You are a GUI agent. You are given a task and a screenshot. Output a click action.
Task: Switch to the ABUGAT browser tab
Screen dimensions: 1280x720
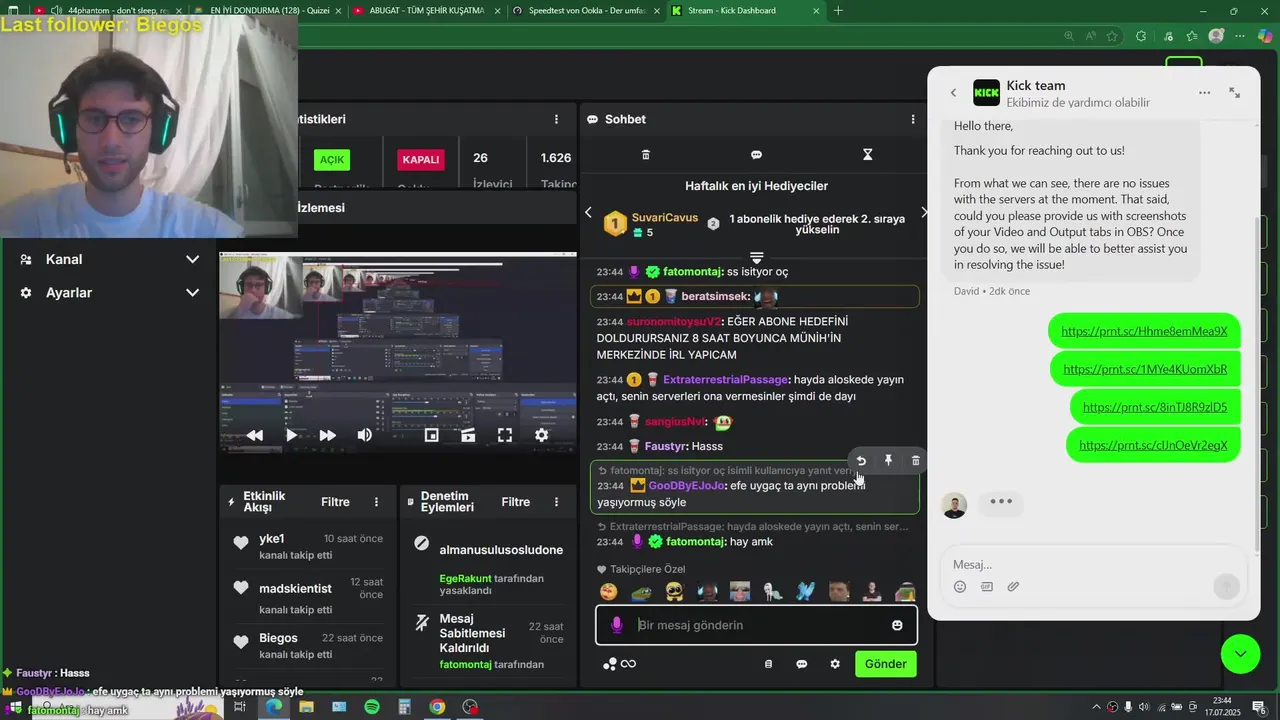pyautogui.click(x=427, y=11)
